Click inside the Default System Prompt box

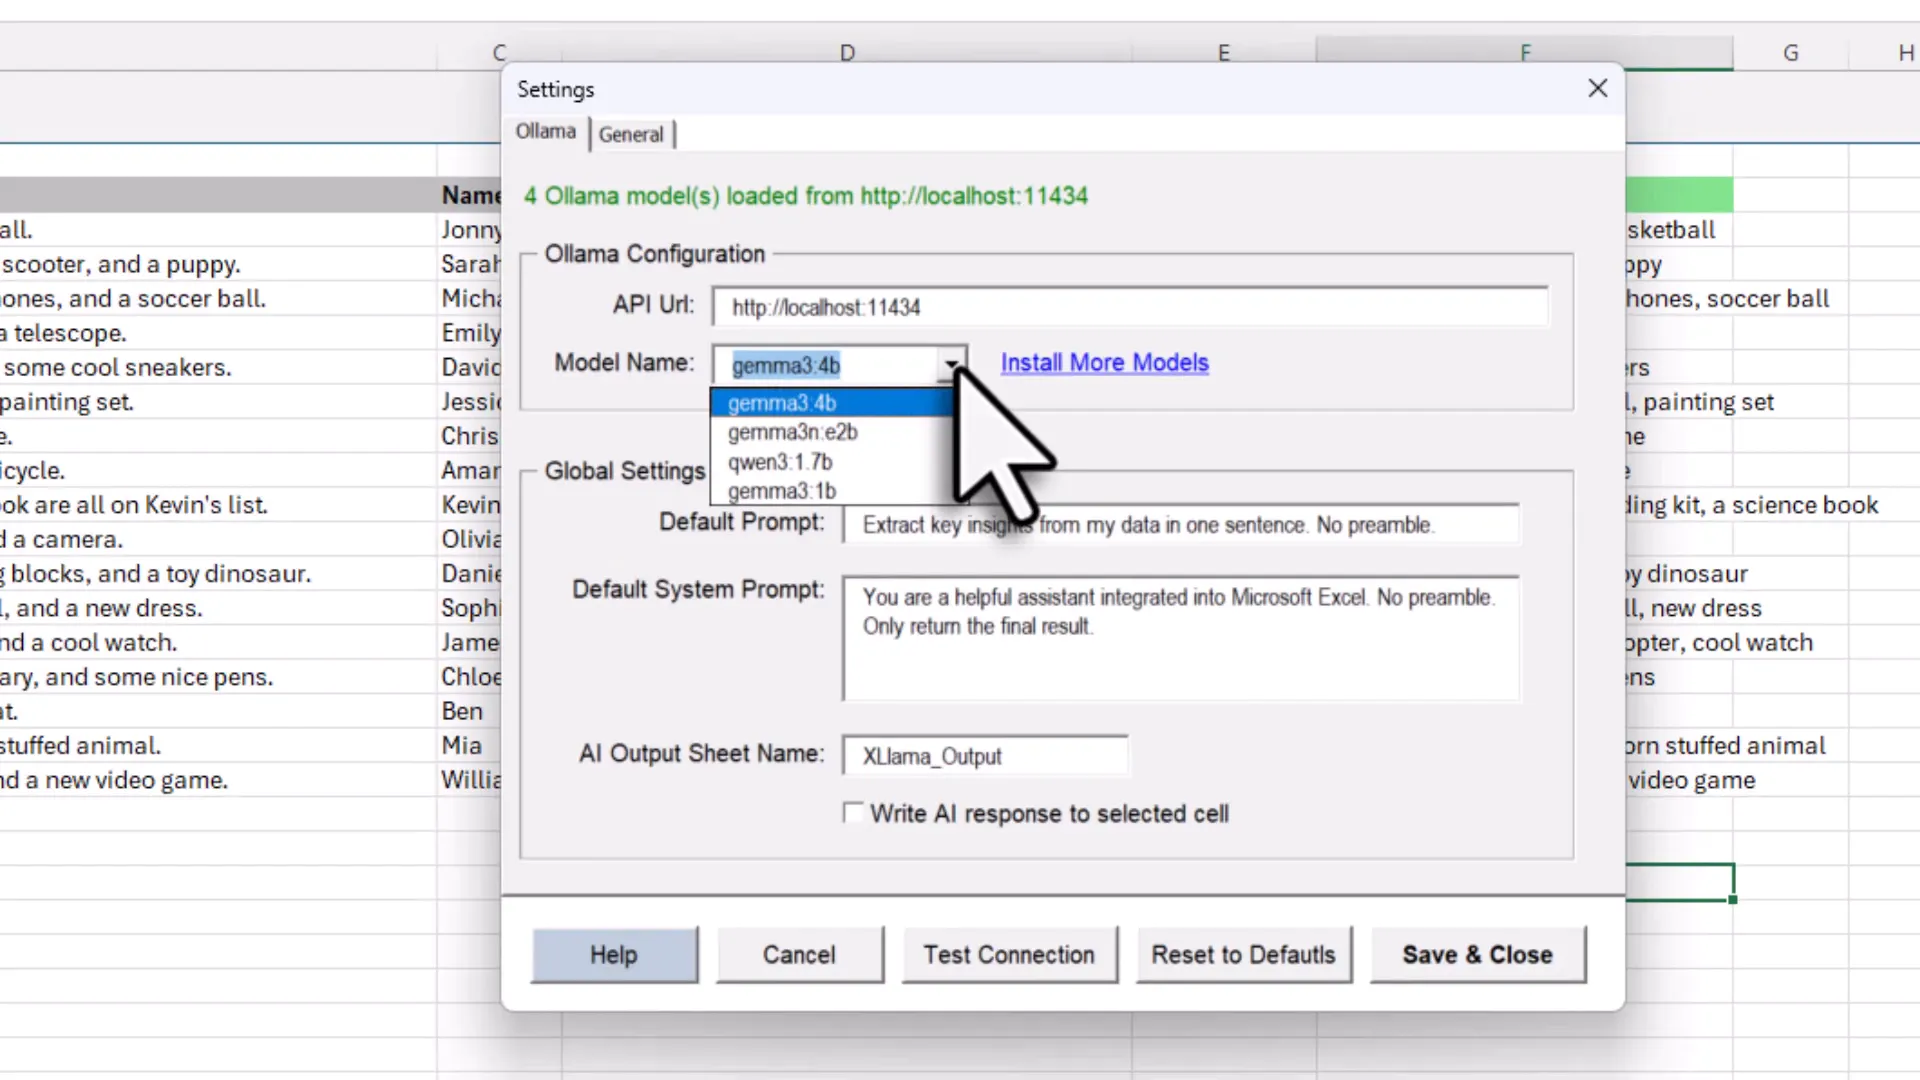[1181, 640]
